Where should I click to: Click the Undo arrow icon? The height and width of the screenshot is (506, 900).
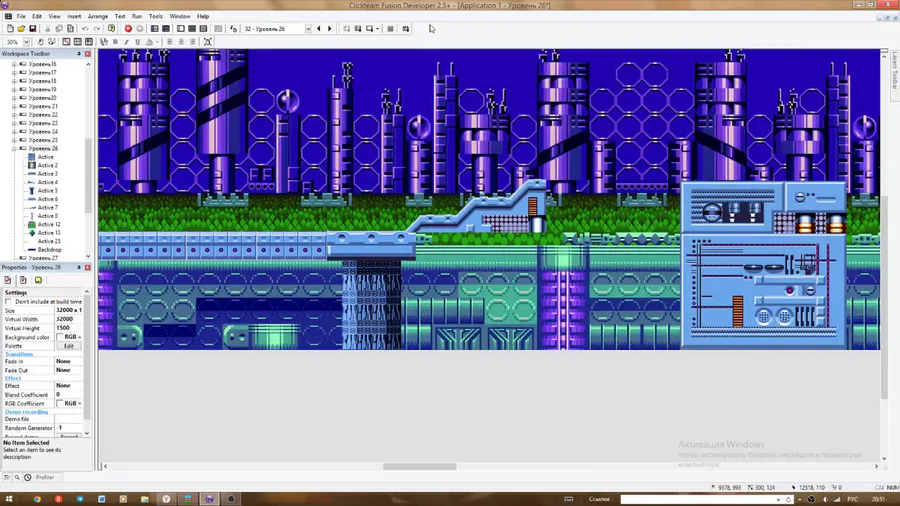click(85, 29)
